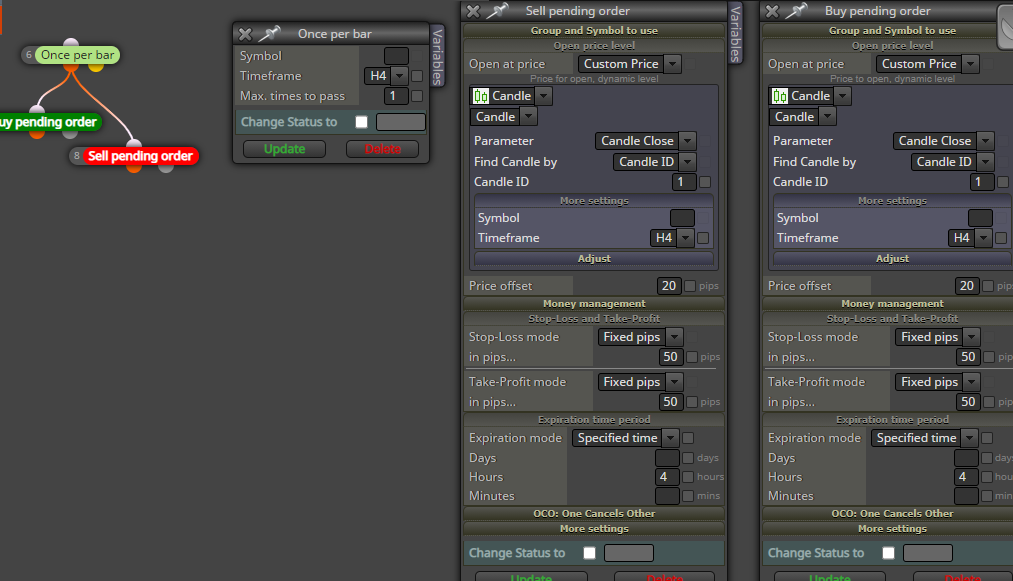
Task: Toggle Stop-Loss pips checkbox in Sell pending order
Action: tap(692, 357)
